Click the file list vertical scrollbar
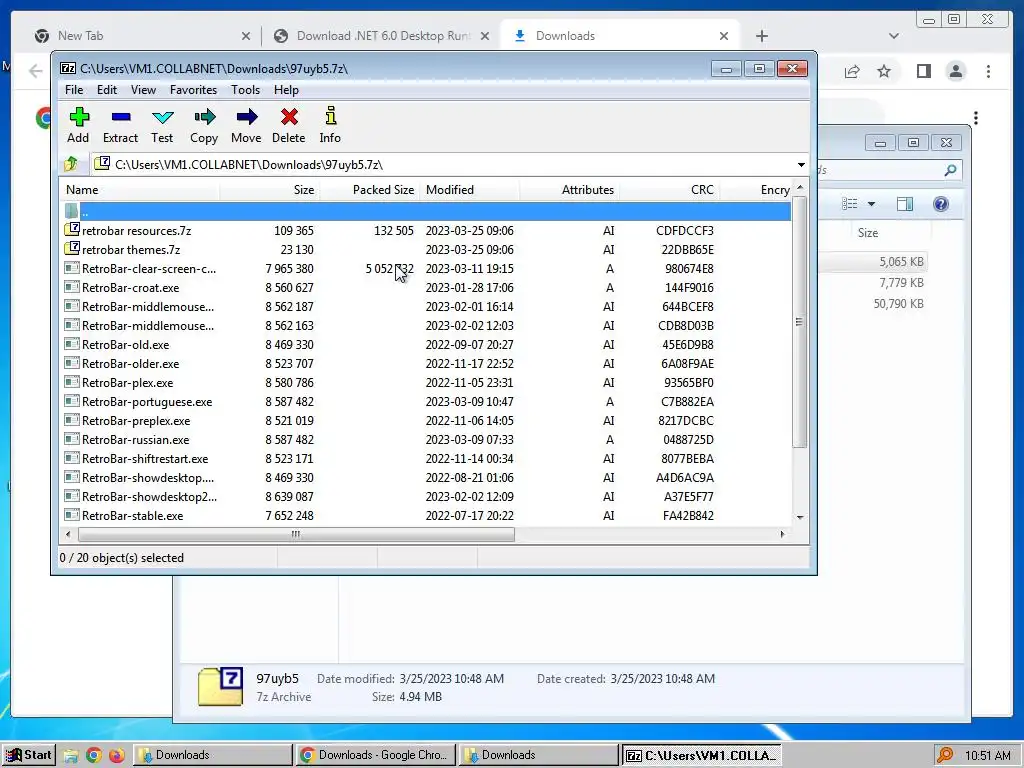This screenshot has height=768, width=1024. pos(799,321)
